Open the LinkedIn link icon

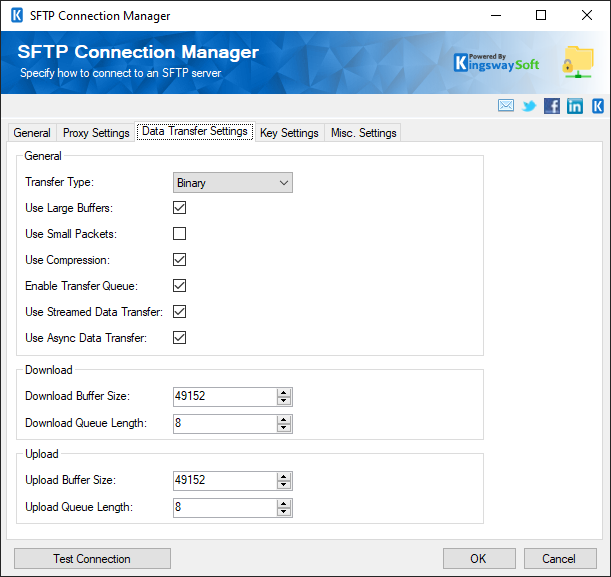(x=575, y=106)
